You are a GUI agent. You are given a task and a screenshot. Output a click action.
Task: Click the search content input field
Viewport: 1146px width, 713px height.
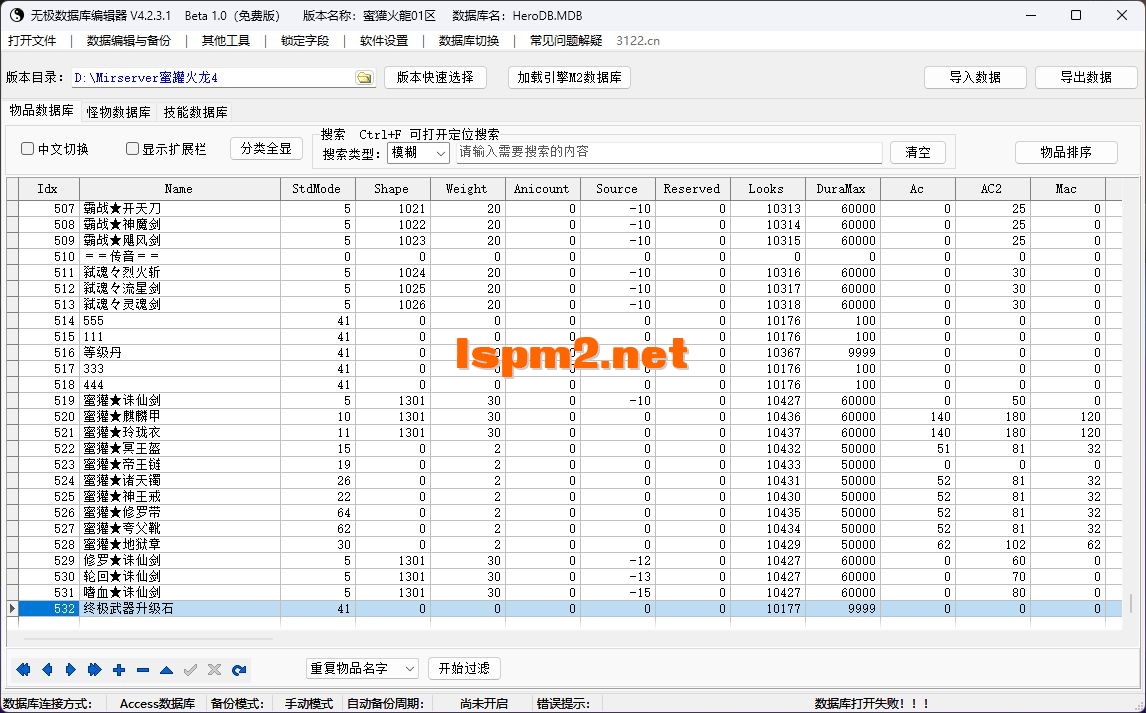click(669, 152)
